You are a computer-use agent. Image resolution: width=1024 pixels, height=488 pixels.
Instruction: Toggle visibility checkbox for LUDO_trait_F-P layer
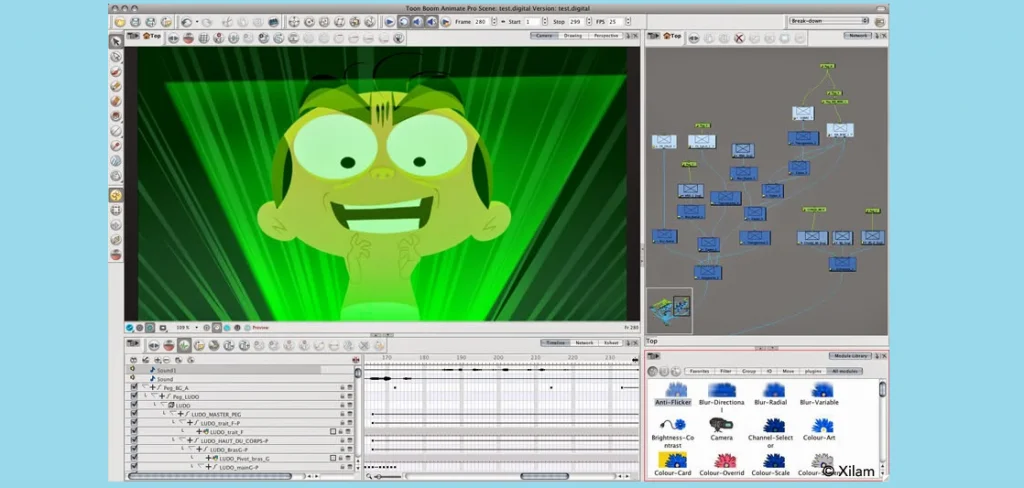point(134,423)
